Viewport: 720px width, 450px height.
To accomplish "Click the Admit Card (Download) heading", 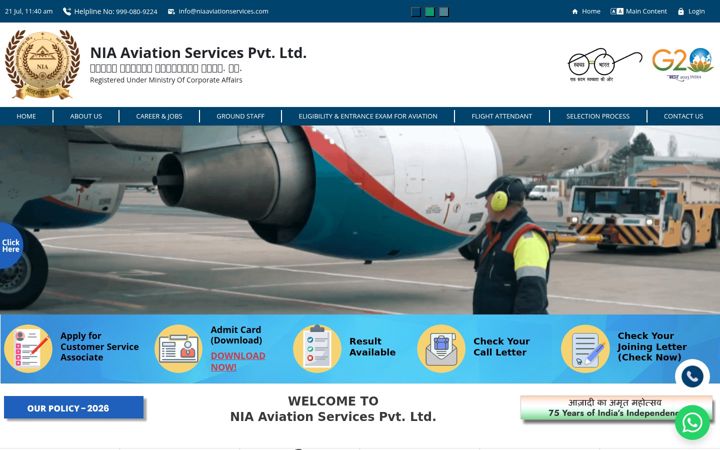I will point(236,335).
